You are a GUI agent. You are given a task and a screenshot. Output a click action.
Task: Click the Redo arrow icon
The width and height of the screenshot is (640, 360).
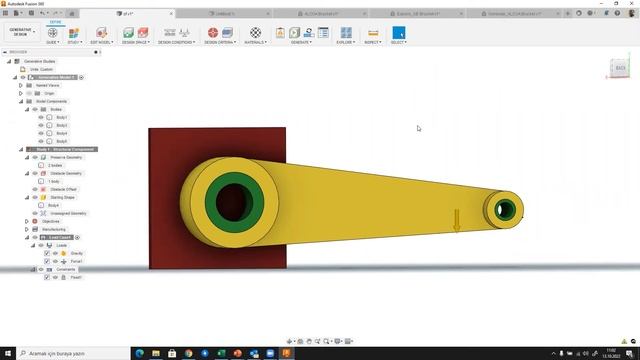[56, 13]
